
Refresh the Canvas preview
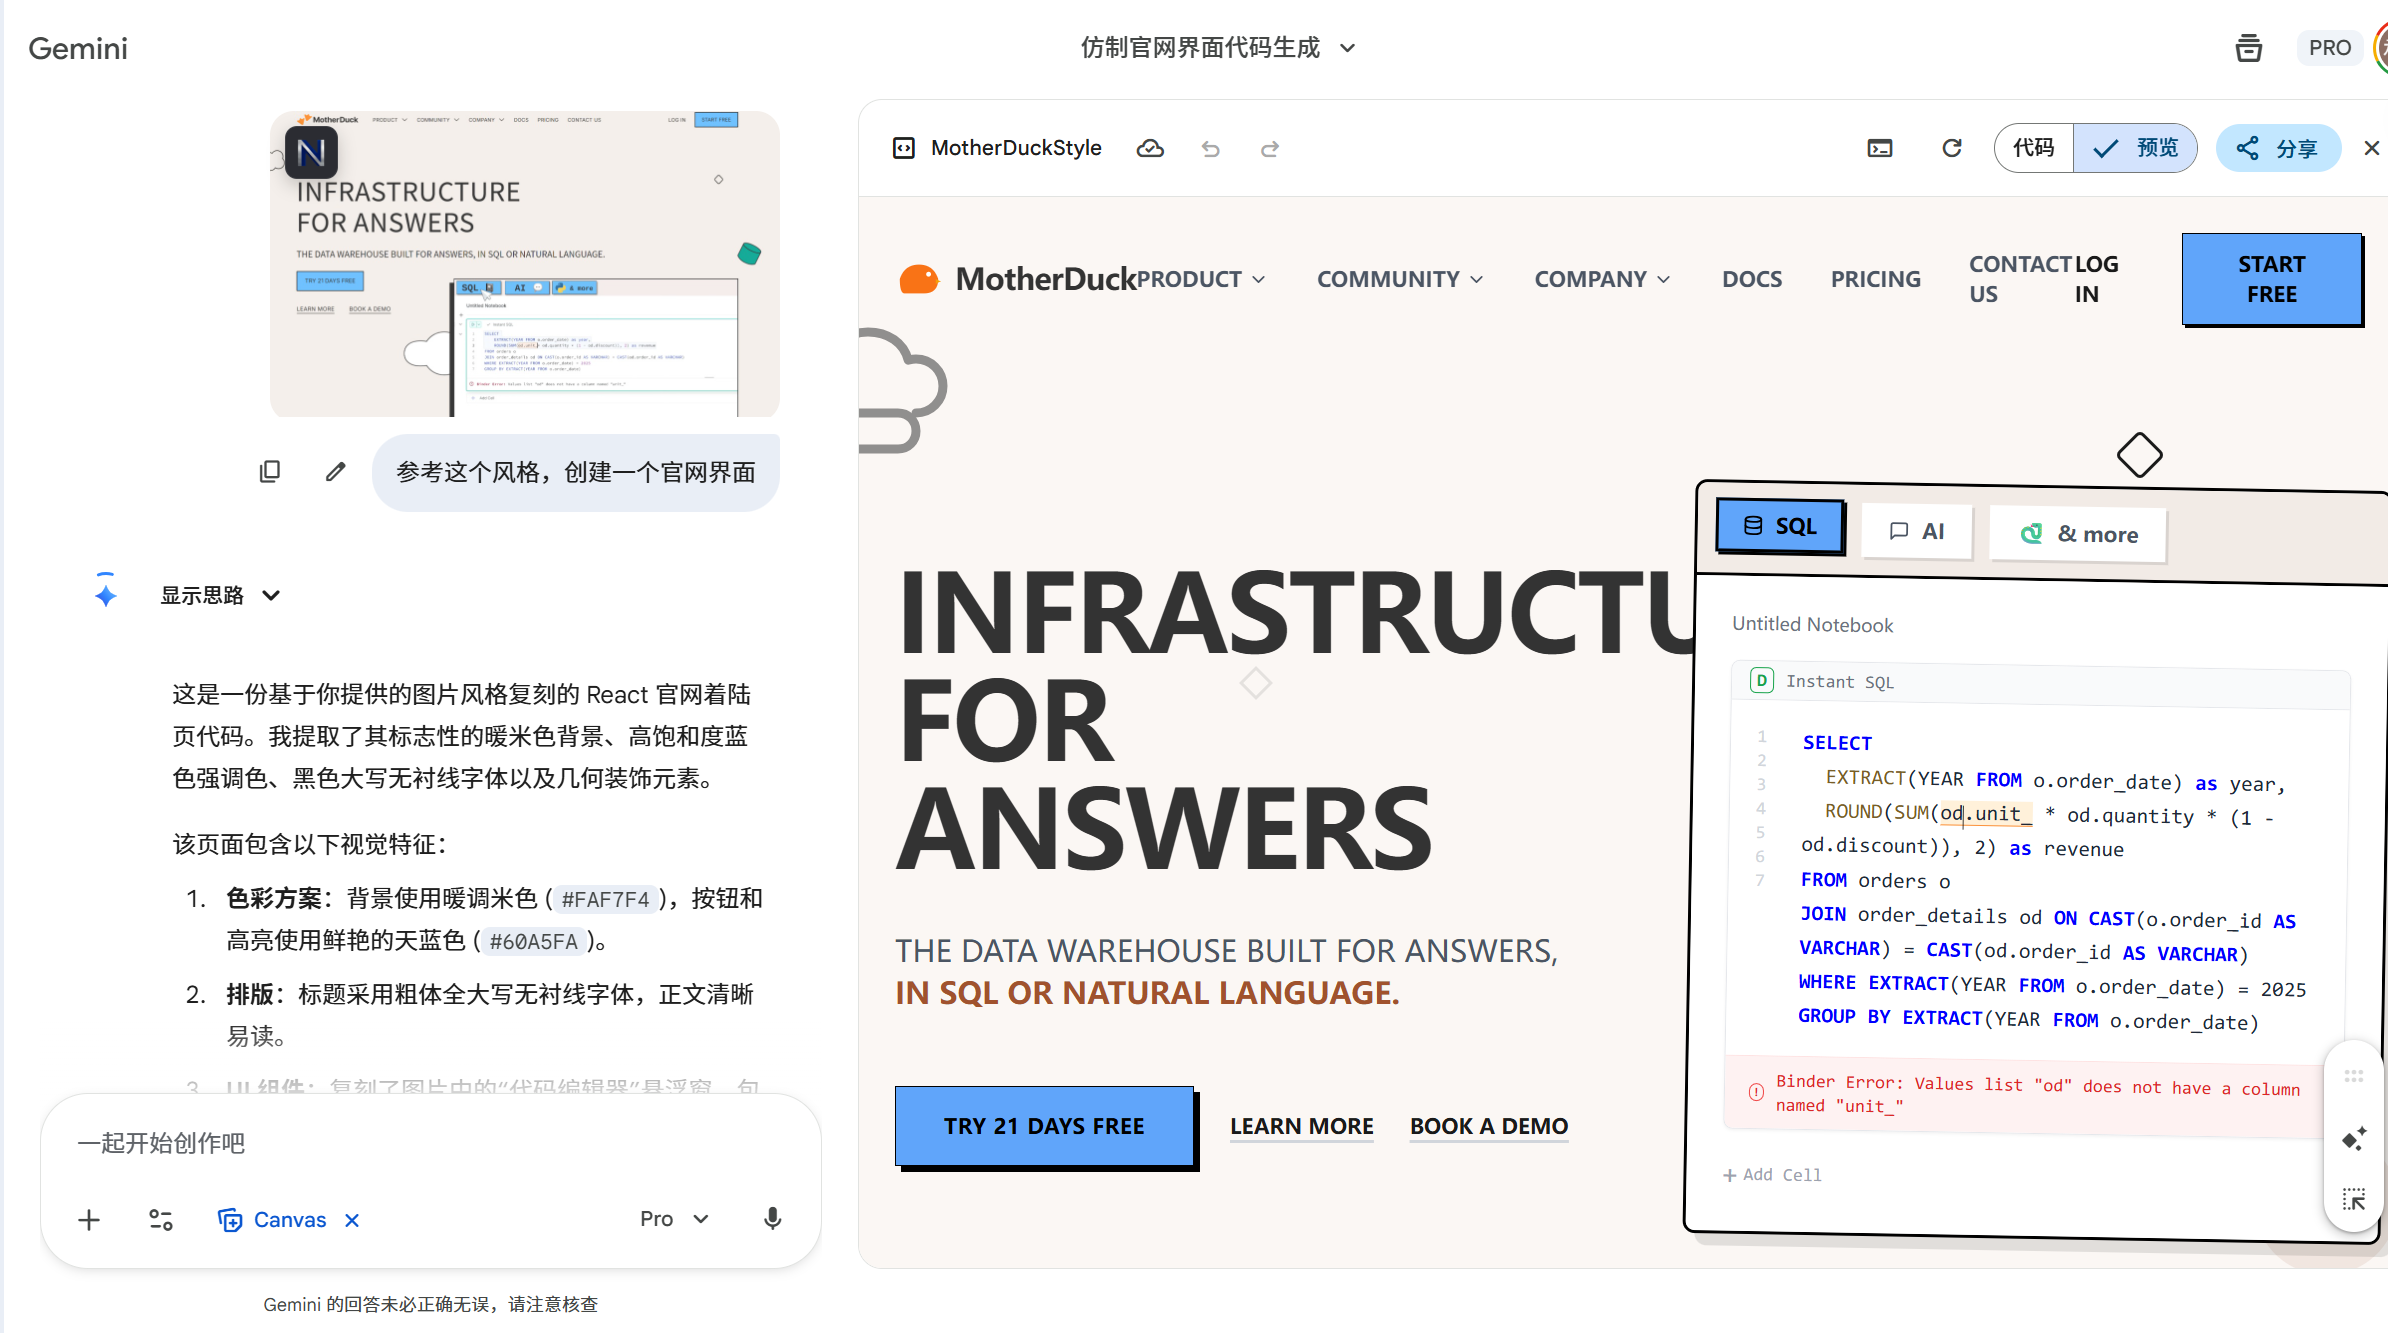pyautogui.click(x=1951, y=149)
